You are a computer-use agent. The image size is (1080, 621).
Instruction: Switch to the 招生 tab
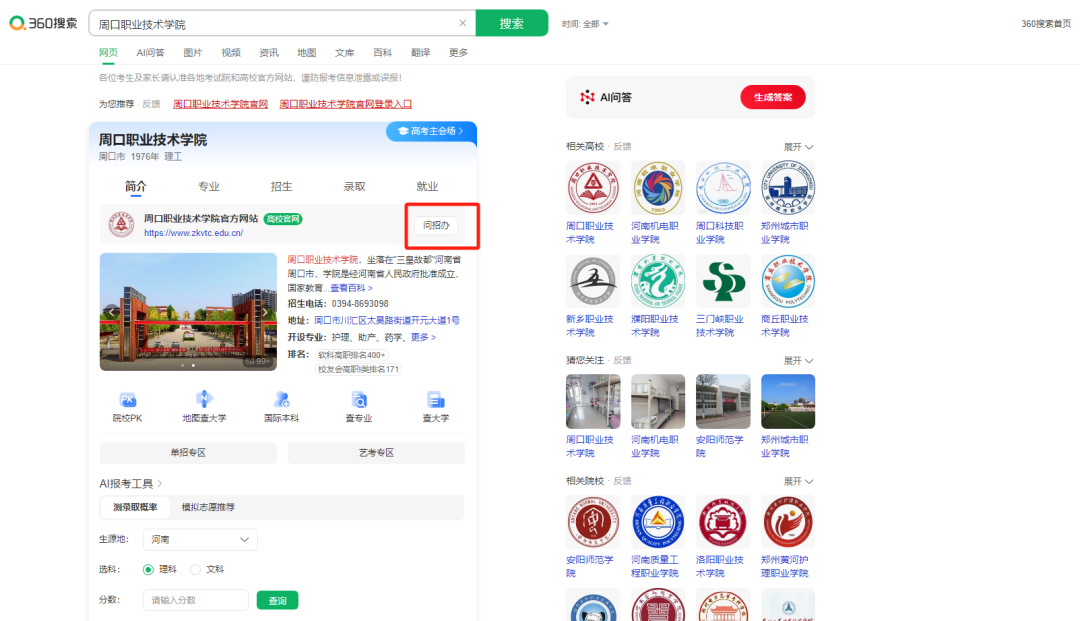point(282,186)
